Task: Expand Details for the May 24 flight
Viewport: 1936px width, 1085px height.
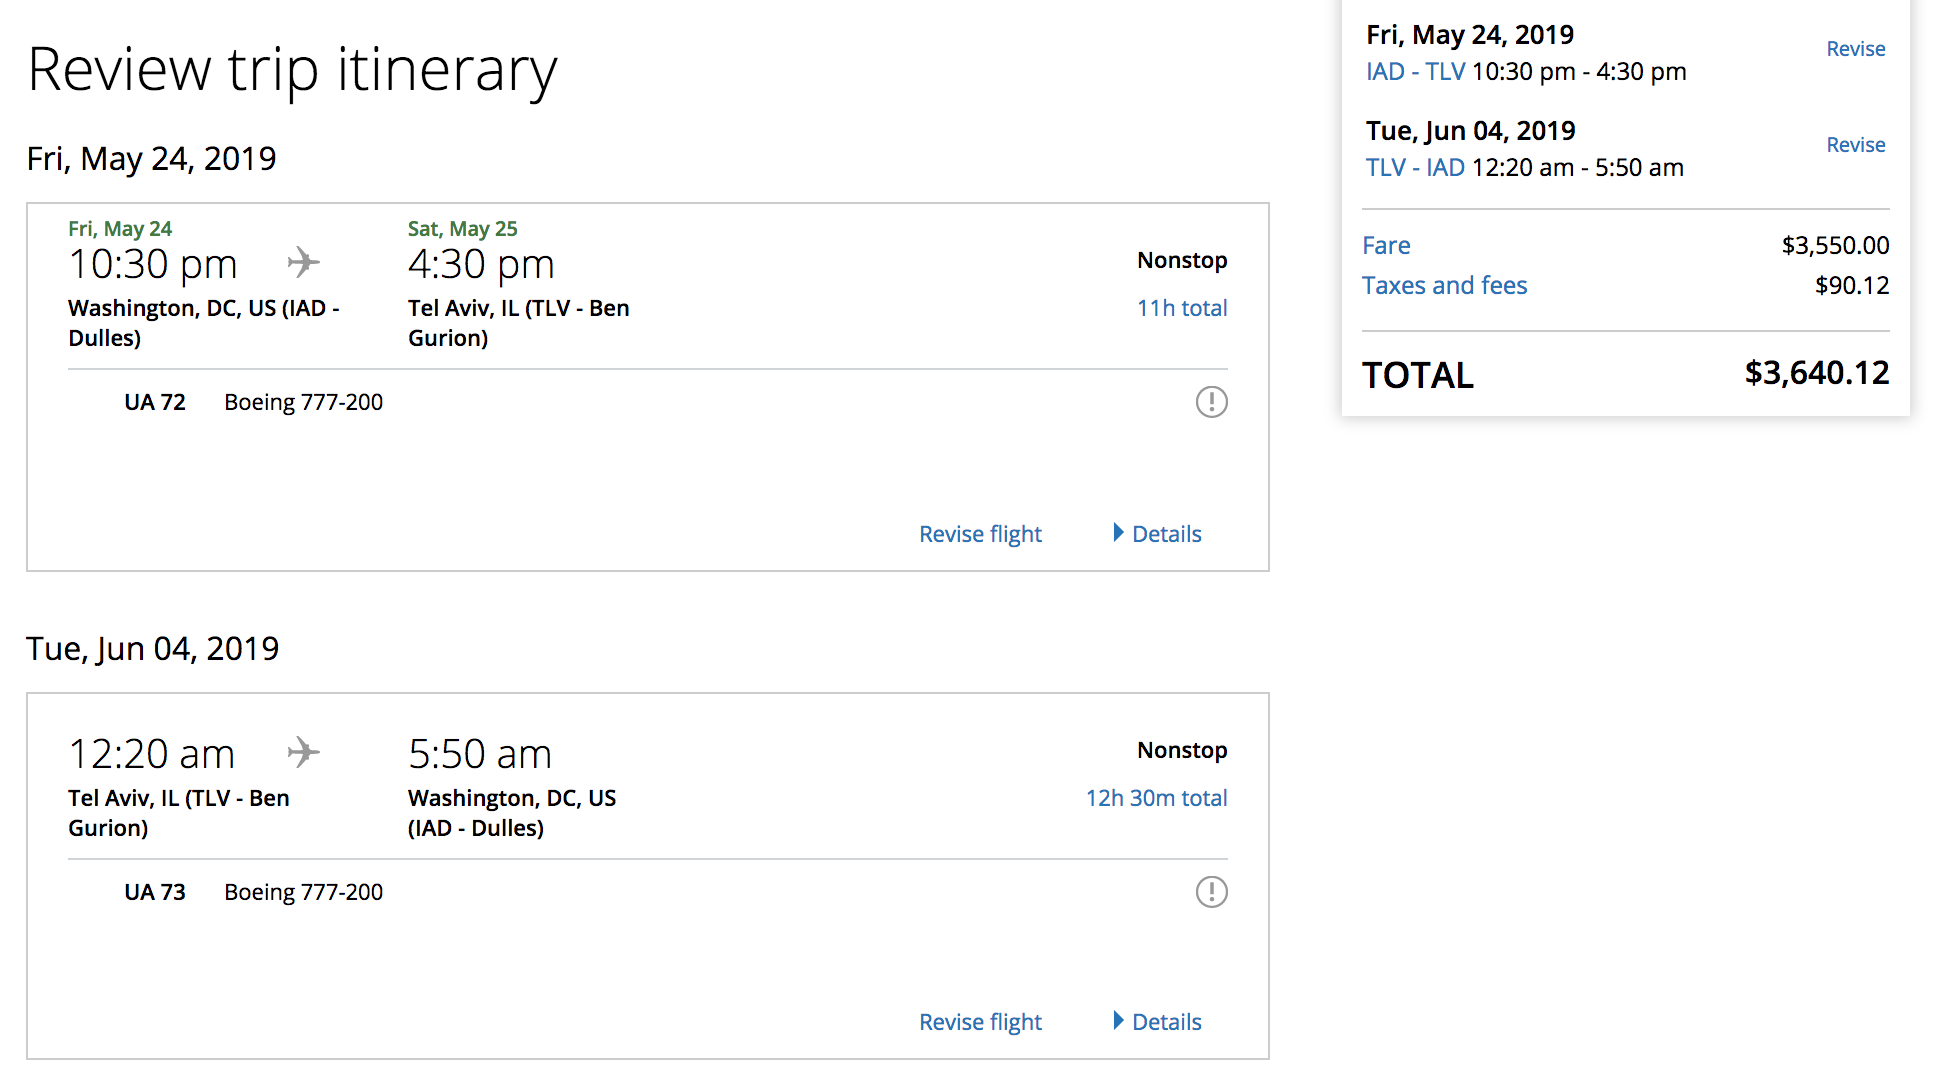Action: (x=1158, y=534)
